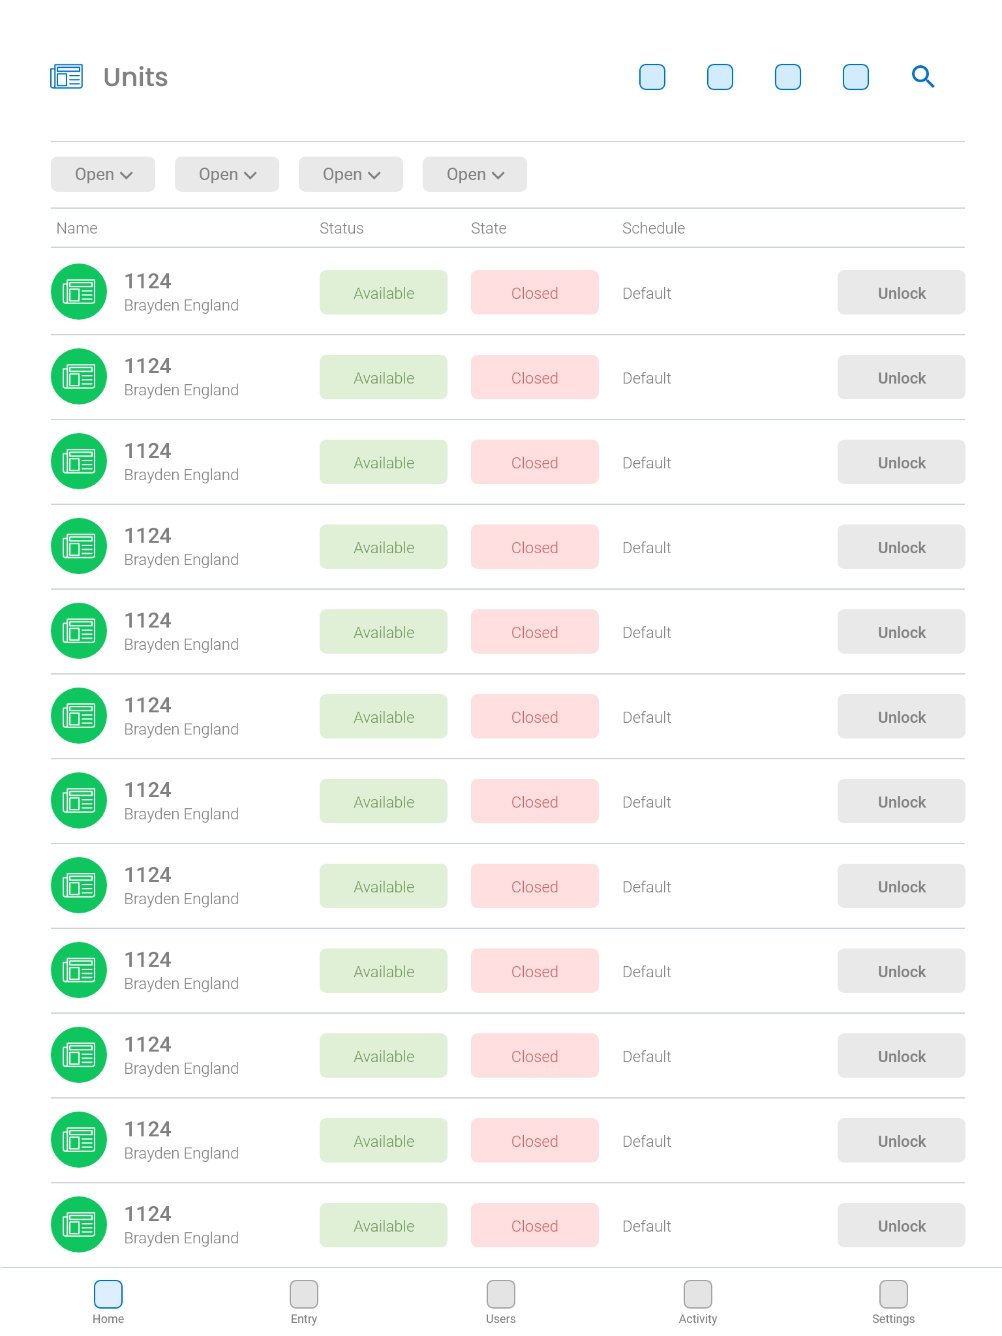The image size is (1002, 1336).
Task: Click the Schedule column header
Action: click(654, 228)
